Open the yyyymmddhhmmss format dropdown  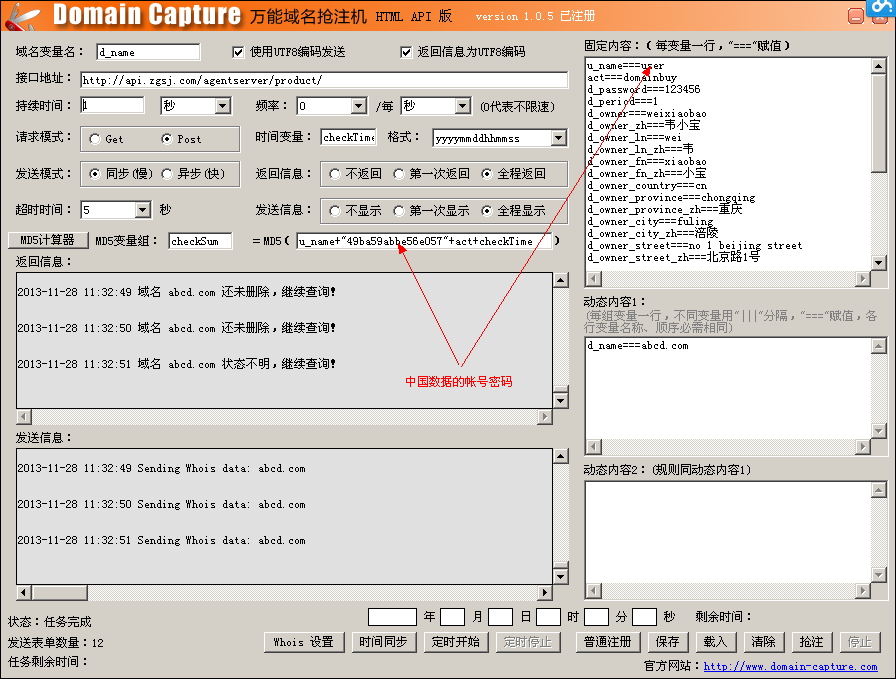coord(557,138)
